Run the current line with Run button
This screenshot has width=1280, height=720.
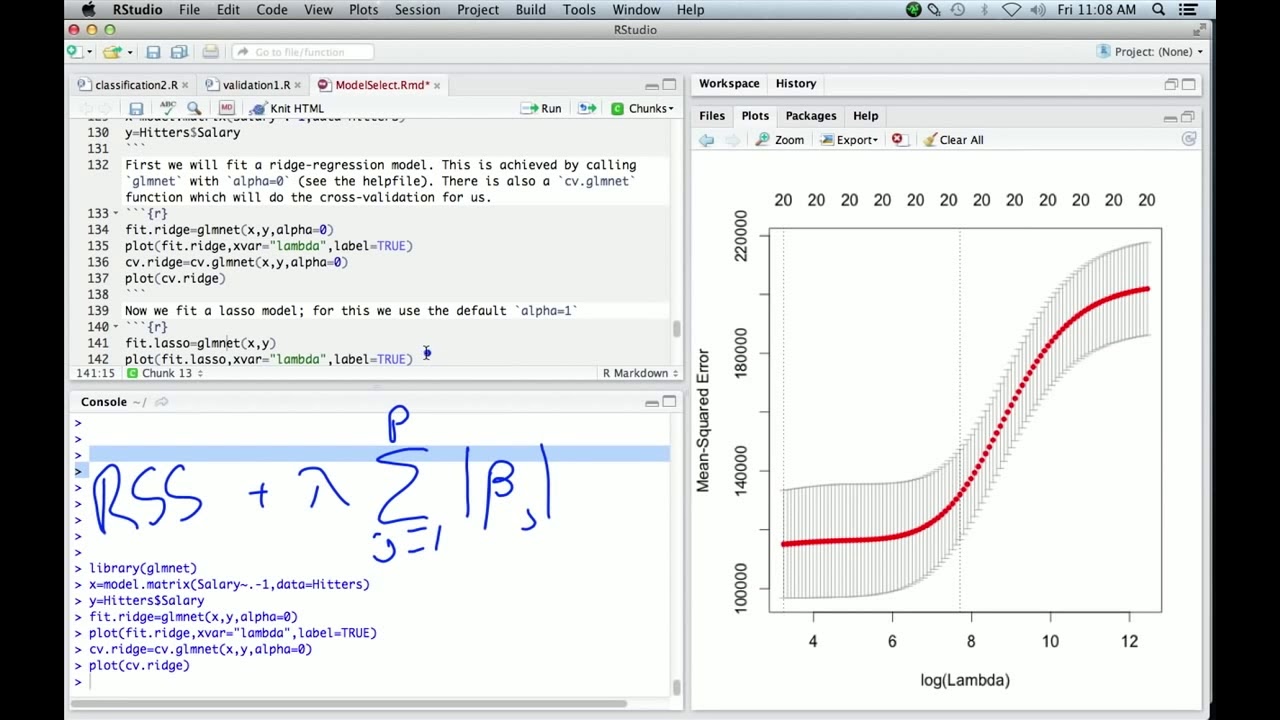pyautogui.click(x=541, y=108)
